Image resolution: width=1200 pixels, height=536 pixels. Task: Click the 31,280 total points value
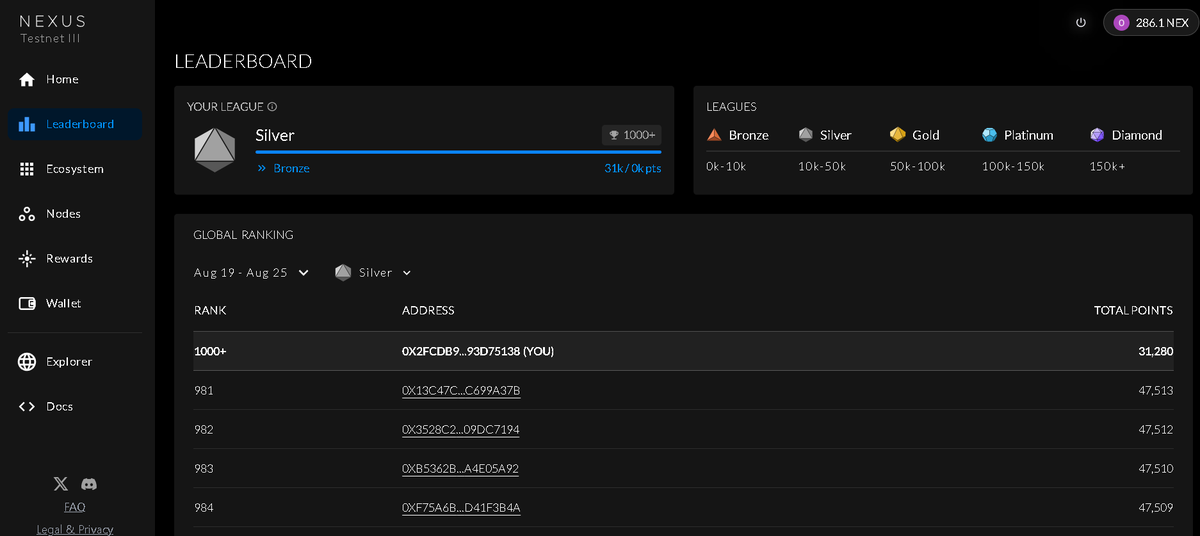pyautogui.click(x=1155, y=351)
